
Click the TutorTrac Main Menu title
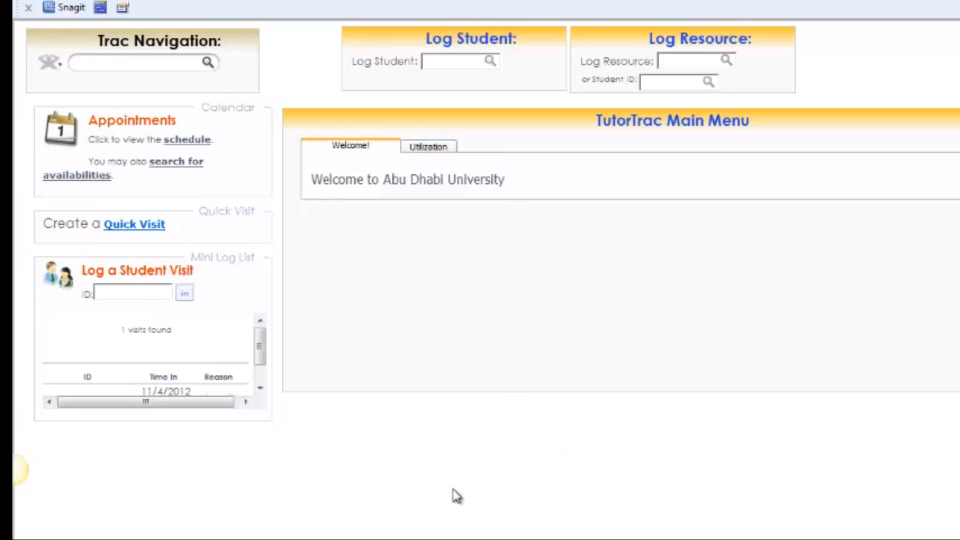pyautogui.click(x=672, y=121)
